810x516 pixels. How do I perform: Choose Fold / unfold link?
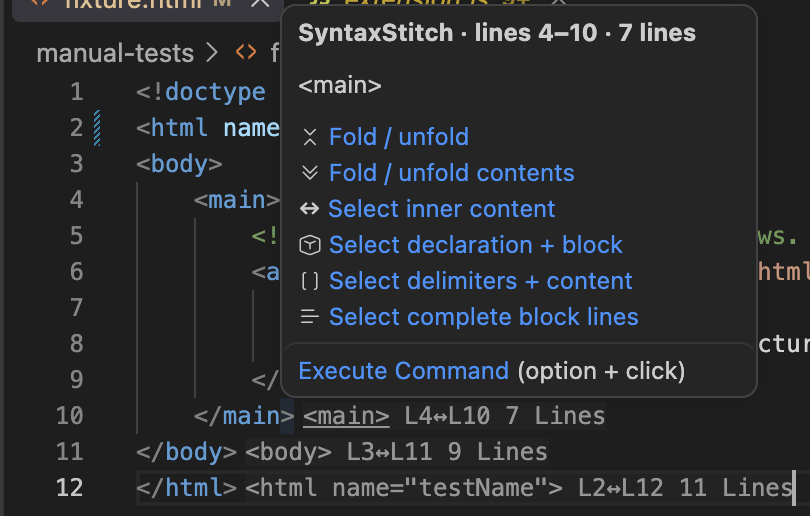click(x=399, y=137)
